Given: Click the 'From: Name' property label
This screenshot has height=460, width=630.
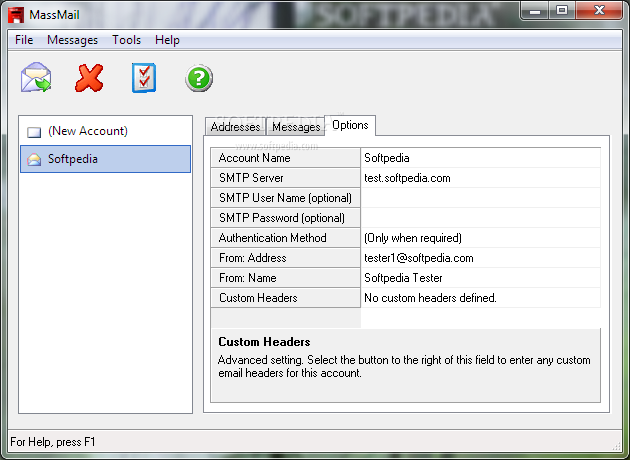Looking at the screenshot, I should click(x=285, y=278).
